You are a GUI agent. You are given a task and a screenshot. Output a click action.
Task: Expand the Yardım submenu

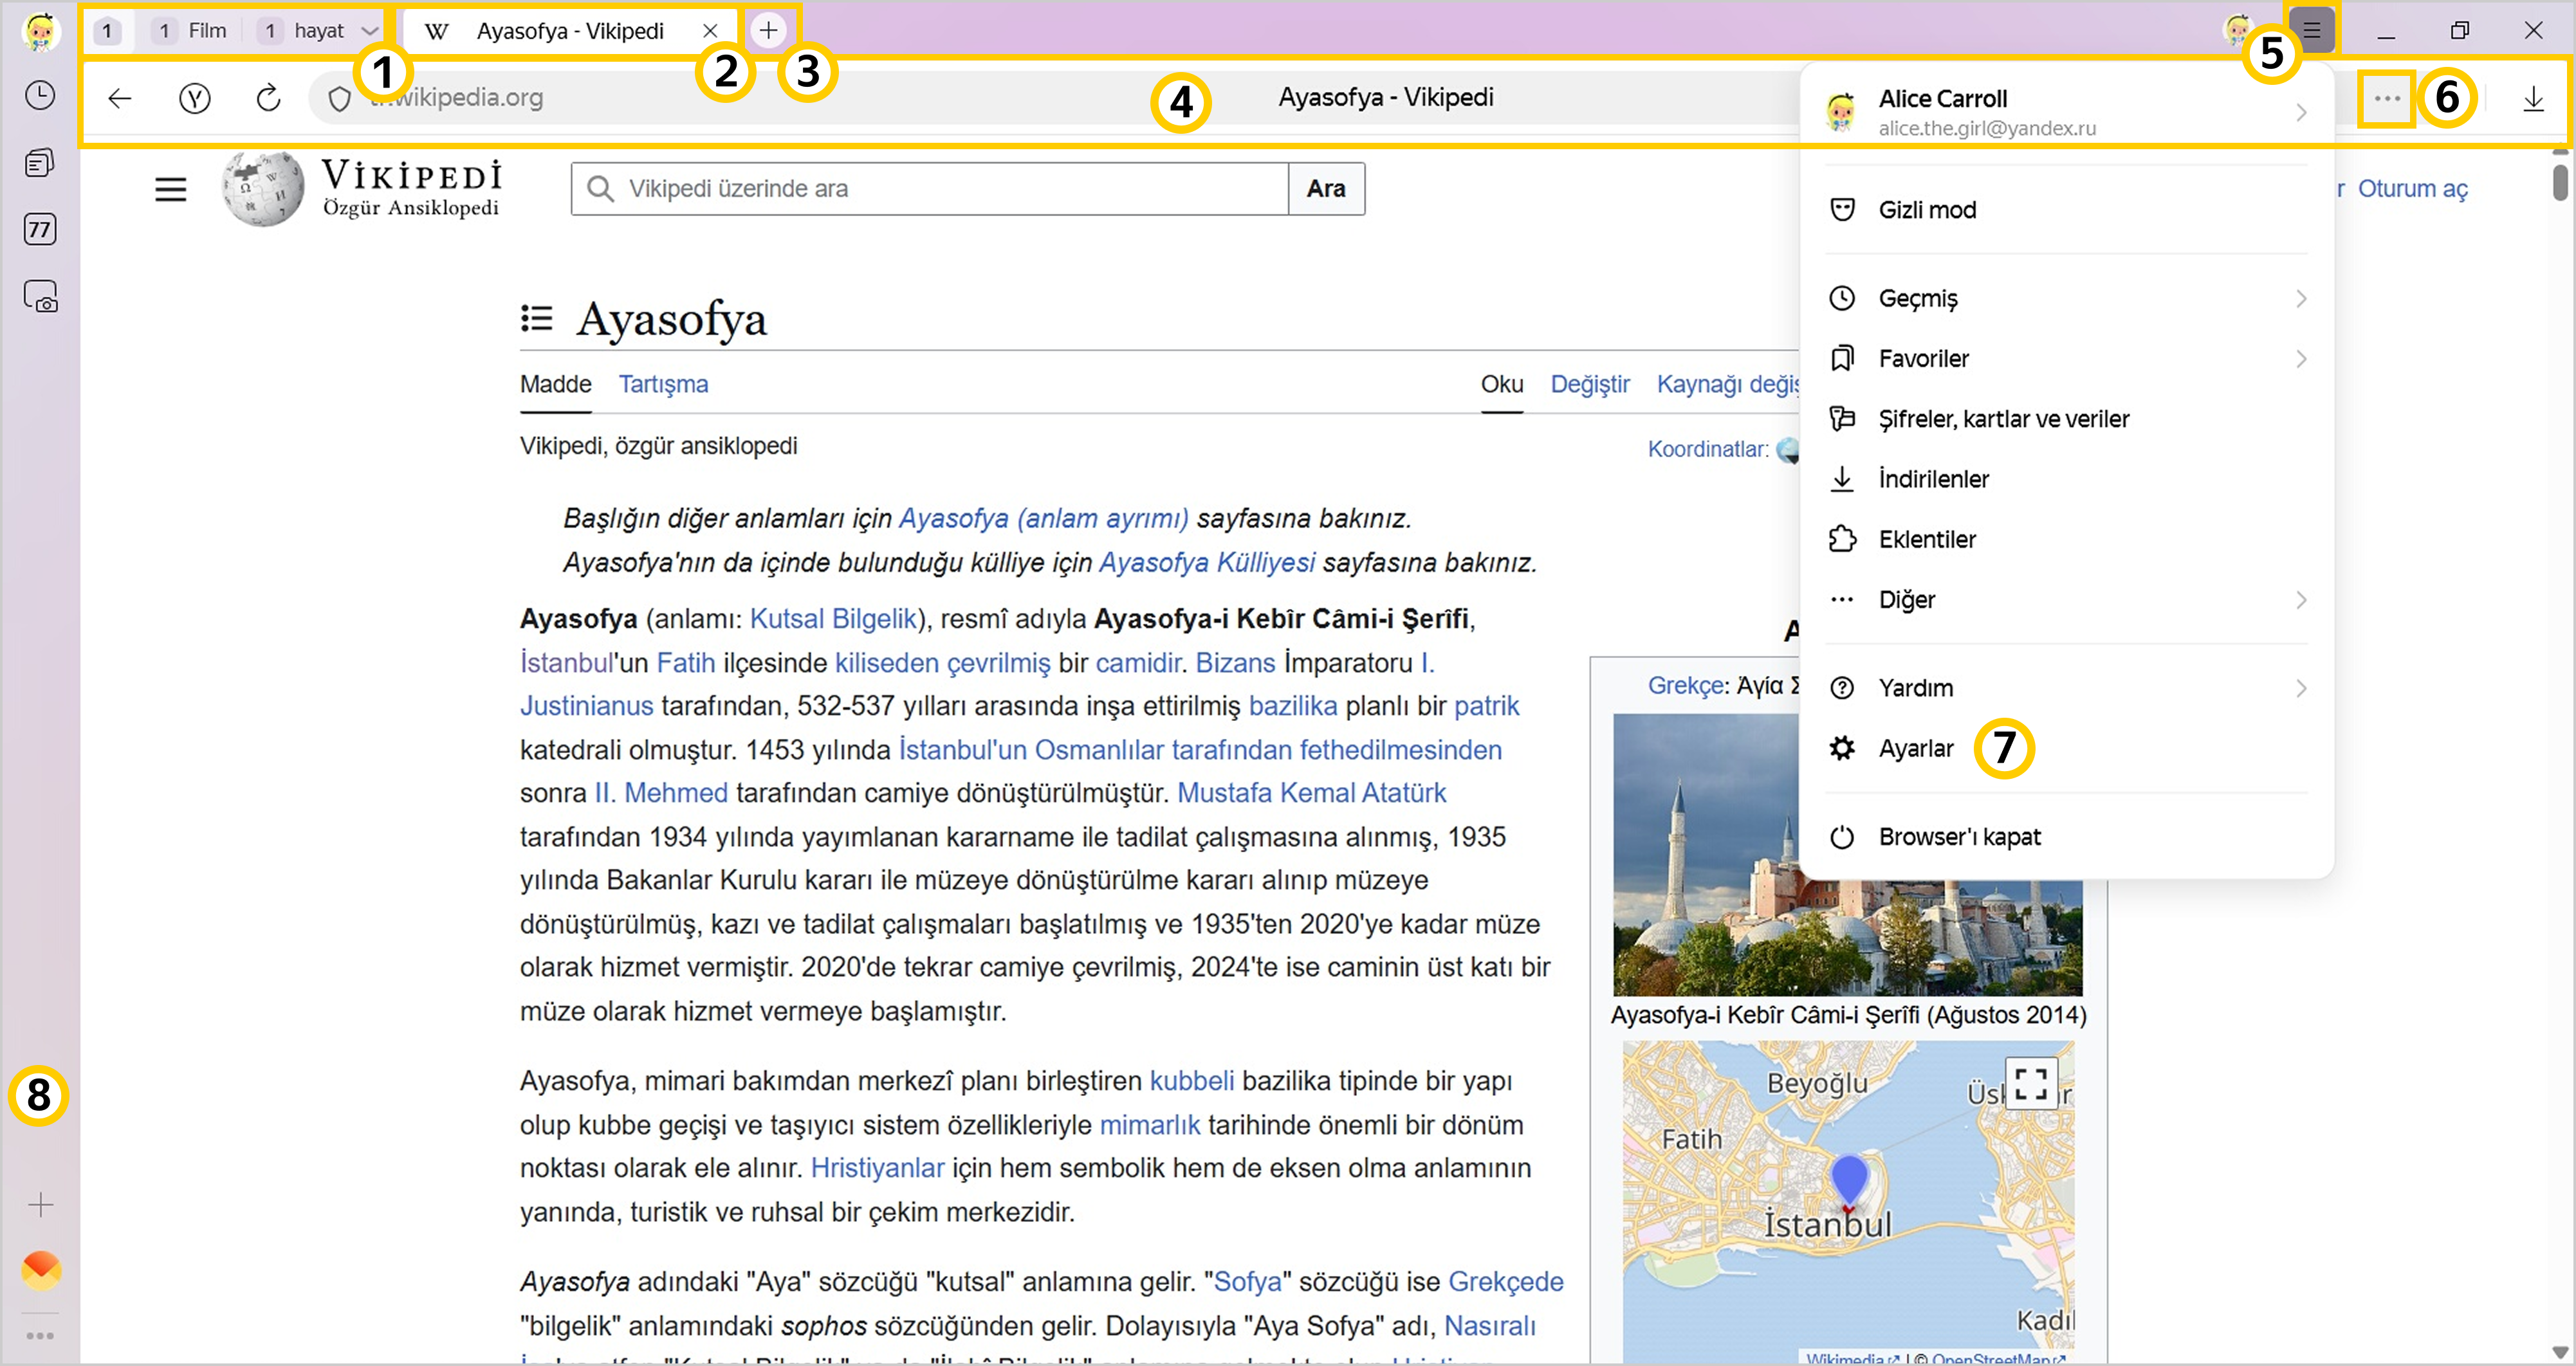[x=2066, y=688]
